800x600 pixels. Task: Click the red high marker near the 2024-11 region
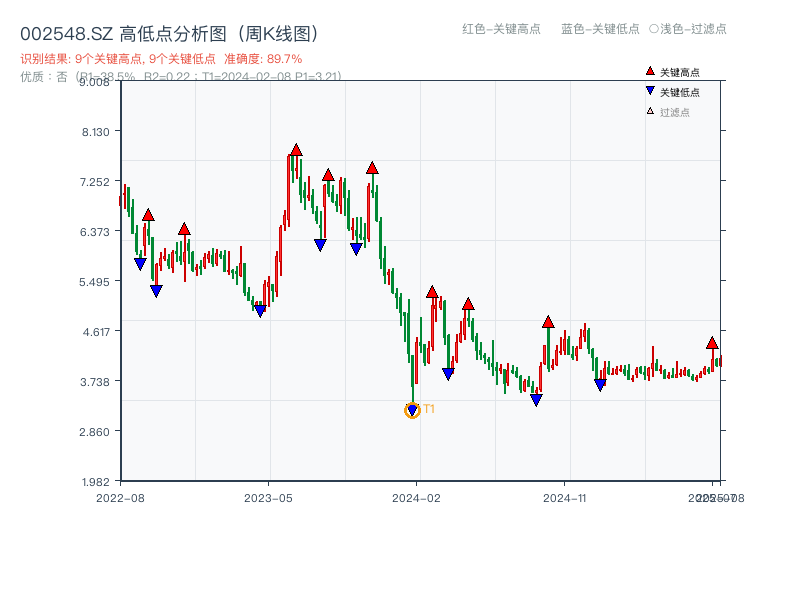[x=547, y=322]
